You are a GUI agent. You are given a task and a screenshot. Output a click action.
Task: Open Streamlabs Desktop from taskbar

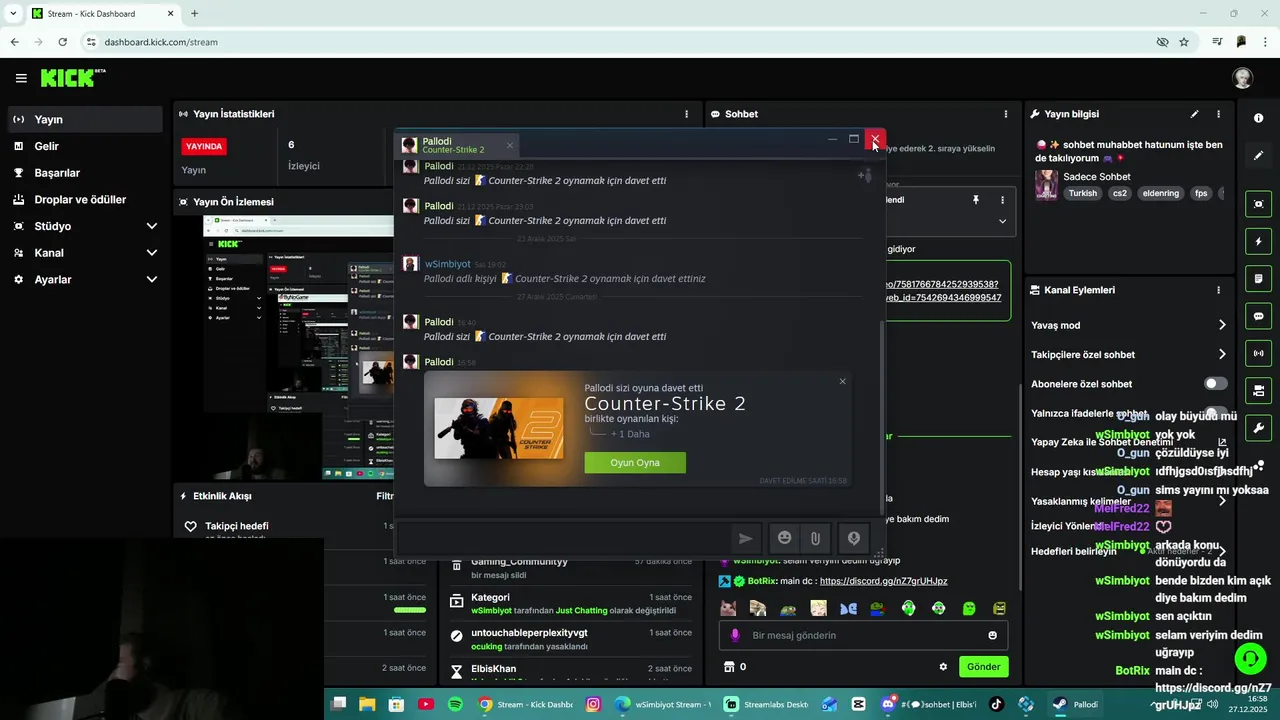click(766, 704)
